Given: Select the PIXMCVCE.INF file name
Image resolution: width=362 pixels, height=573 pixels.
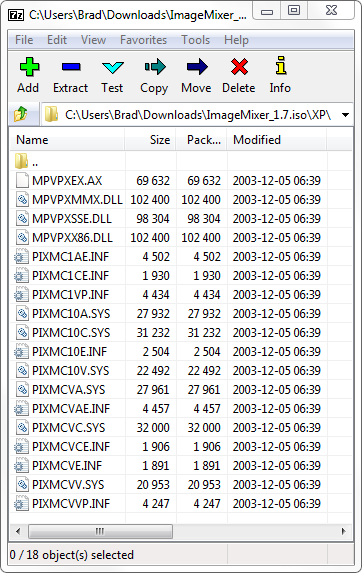Looking at the screenshot, I should click(x=71, y=446).
